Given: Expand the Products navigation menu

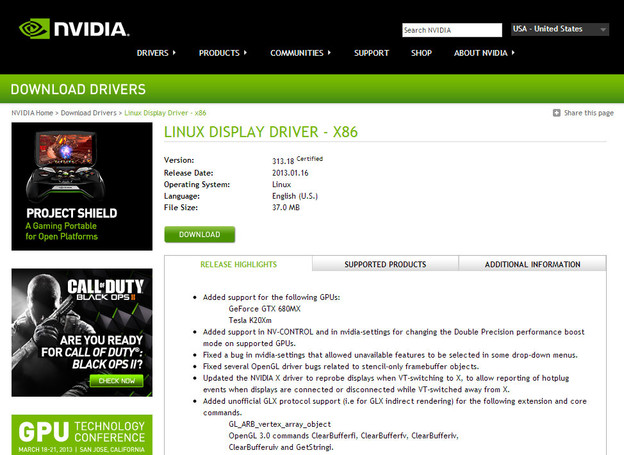Looking at the screenshot, I should (222, 52).
